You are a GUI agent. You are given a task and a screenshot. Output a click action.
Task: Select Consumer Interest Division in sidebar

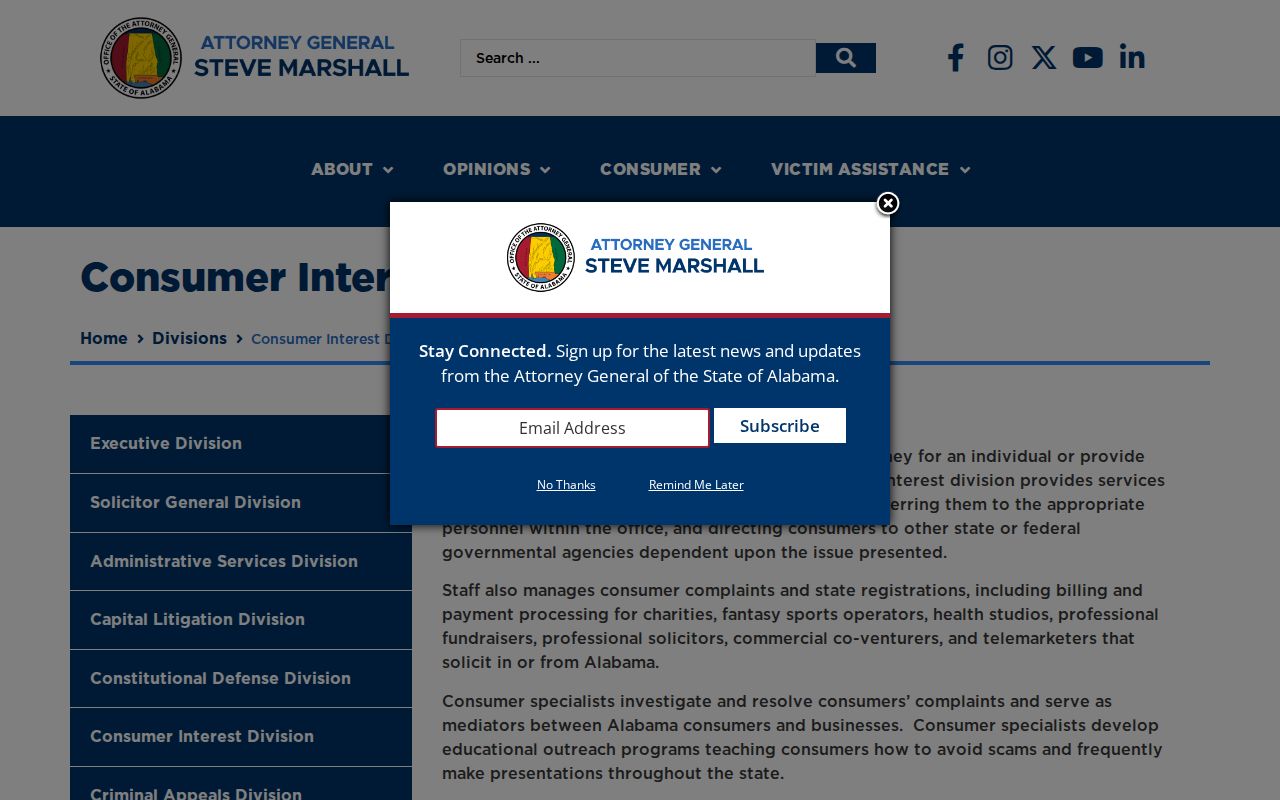pos(241,737)
